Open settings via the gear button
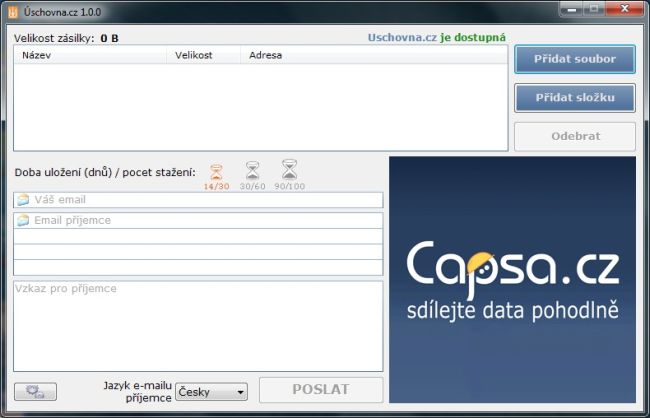650x418 pixels. (35, 391)
